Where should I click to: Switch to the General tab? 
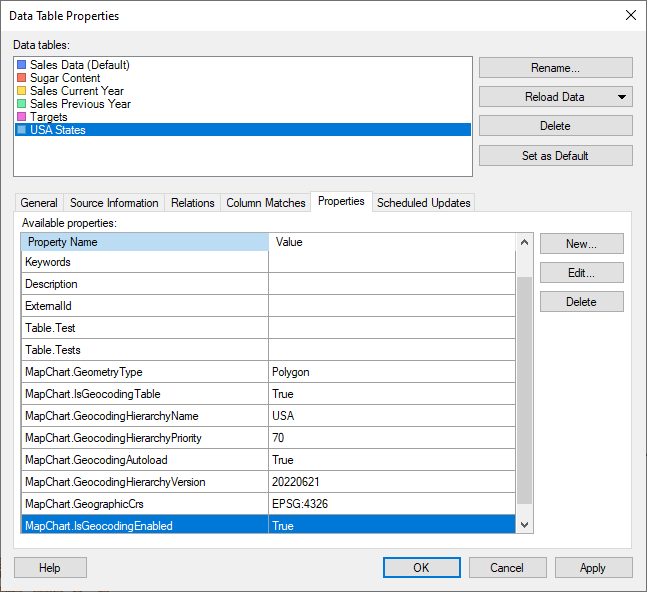(39, 203)
